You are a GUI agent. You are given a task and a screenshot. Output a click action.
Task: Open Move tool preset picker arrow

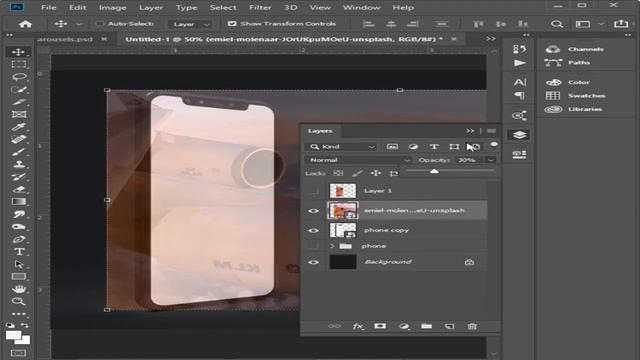79,24
